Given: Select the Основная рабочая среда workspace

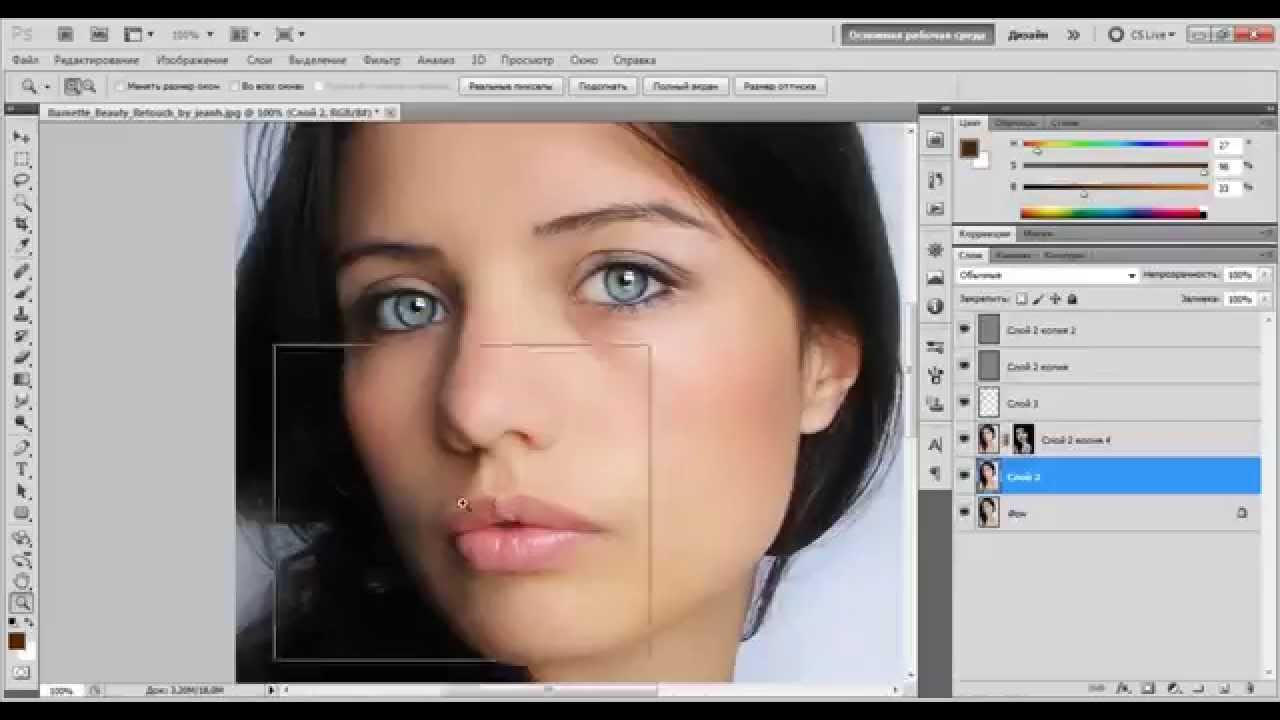Looking at the screenshot, I should (x=917, y=34).
